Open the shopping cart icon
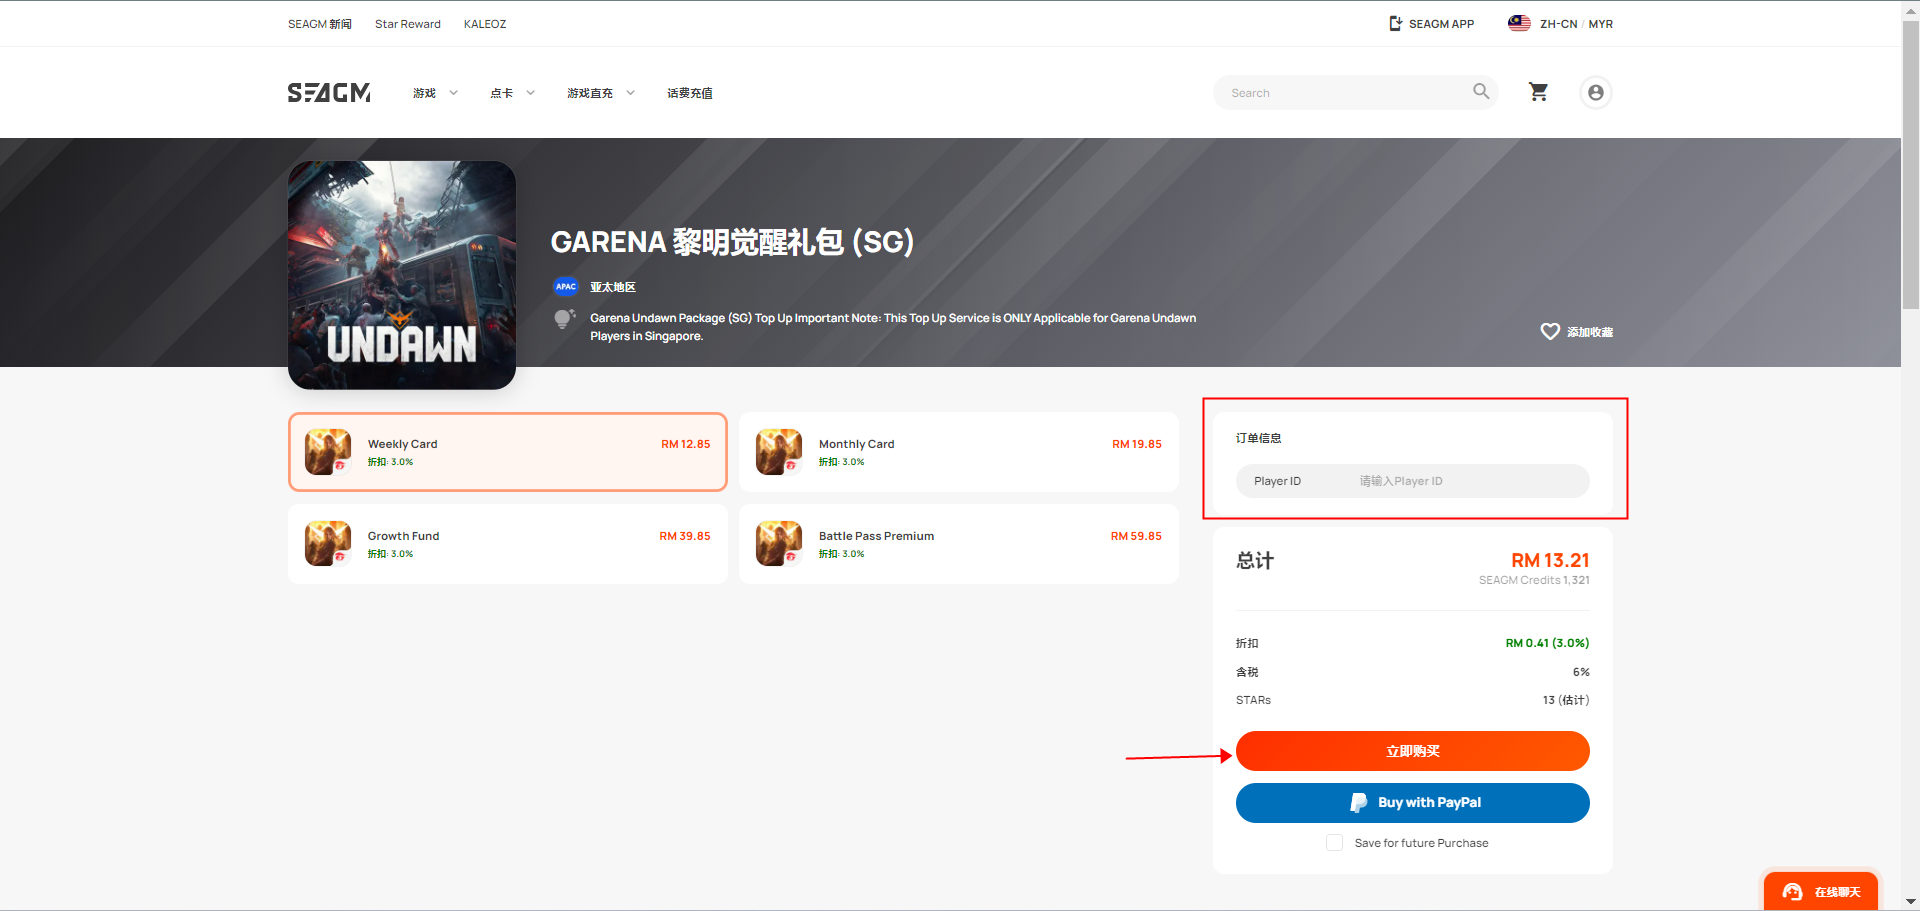Image resolution: width=1920 pixels, height=911 pixels. [x=1538, y=92]
